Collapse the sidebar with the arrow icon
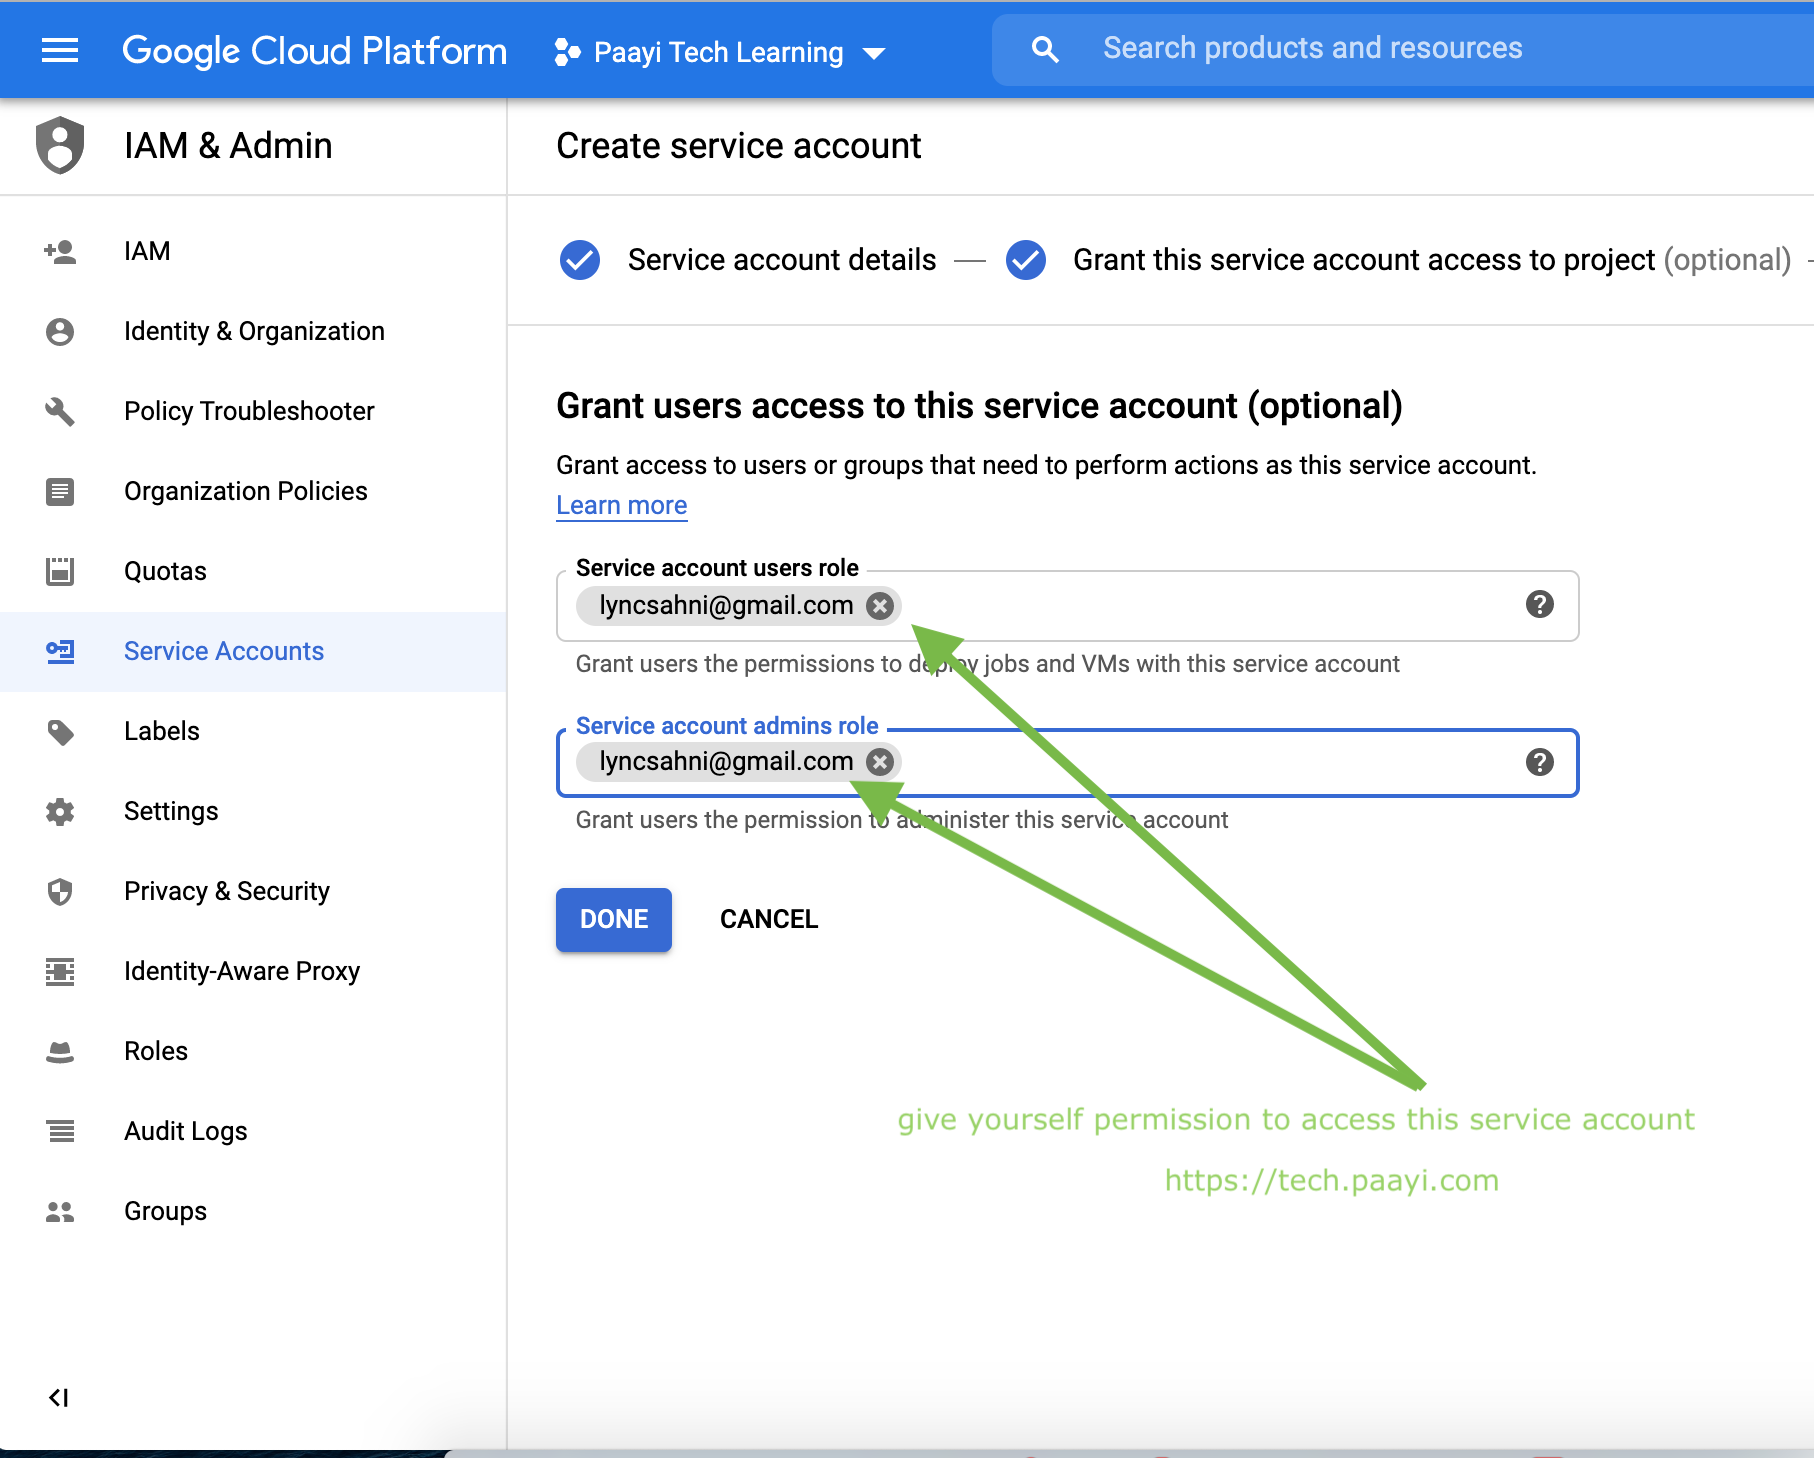 (59, 1398)
